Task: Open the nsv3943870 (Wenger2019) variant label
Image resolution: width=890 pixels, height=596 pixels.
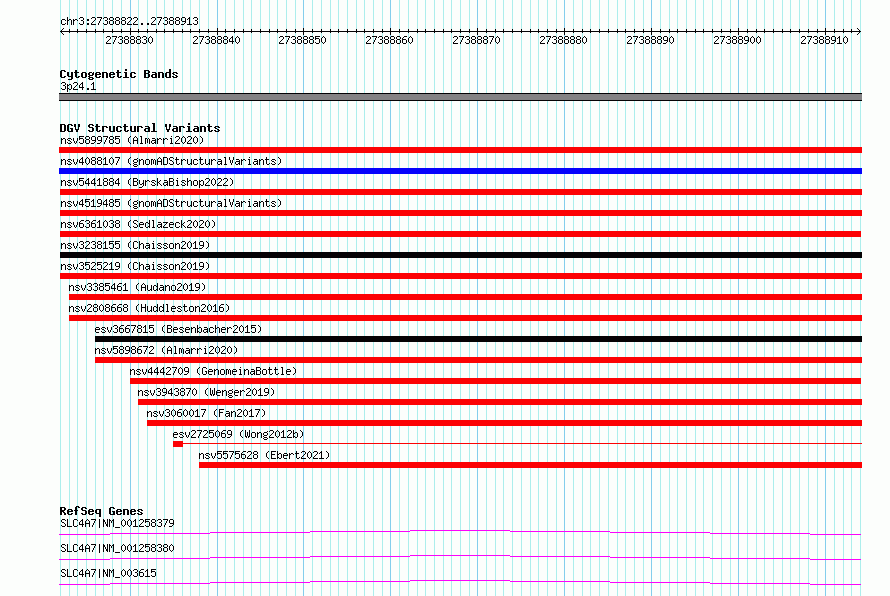Action: (x=206, y=392)
